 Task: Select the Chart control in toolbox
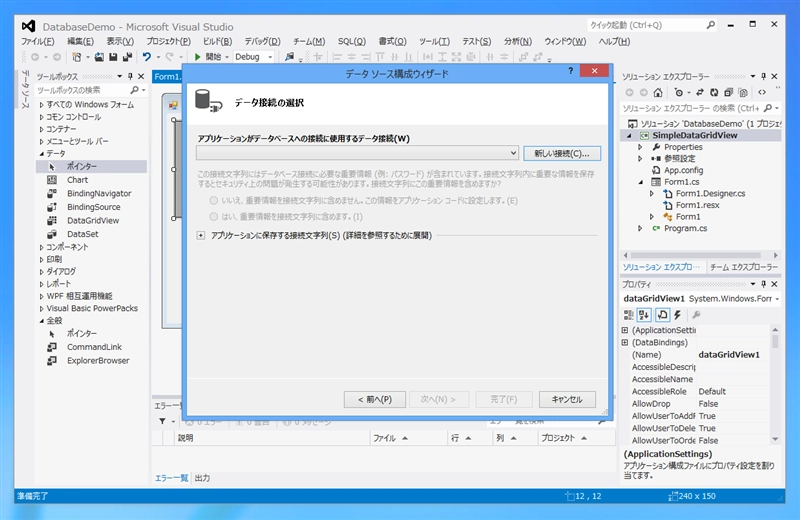pyautogui.click(x=77, y=180)
